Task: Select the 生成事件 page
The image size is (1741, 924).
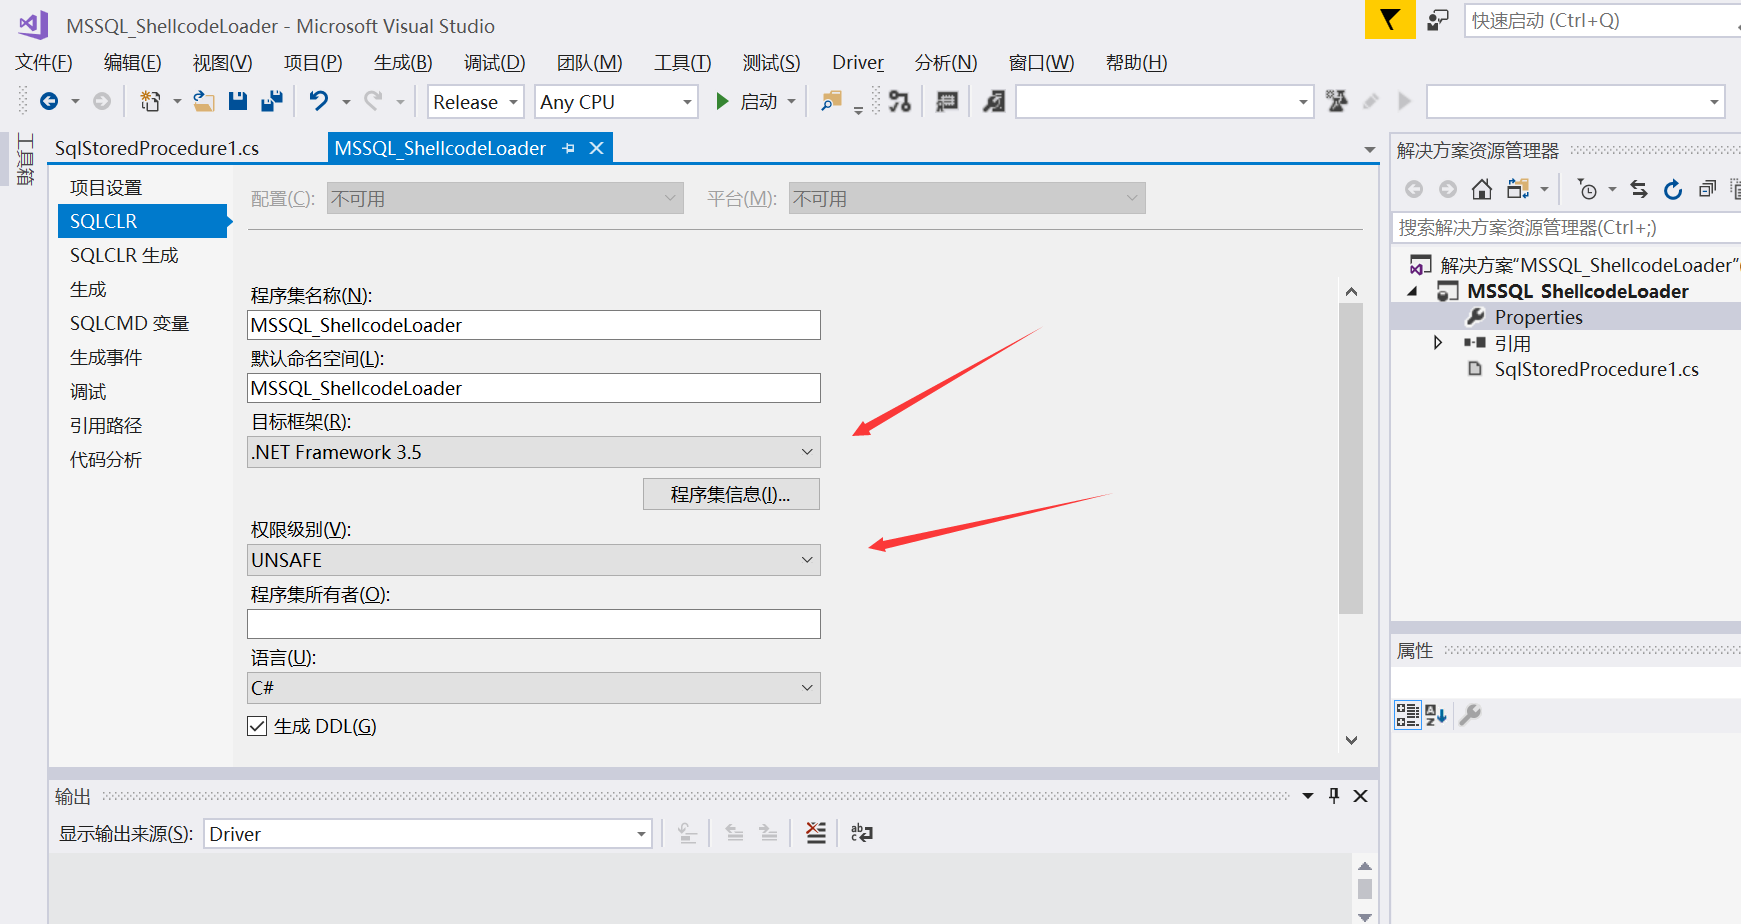Action: click(x=106, y=357)
